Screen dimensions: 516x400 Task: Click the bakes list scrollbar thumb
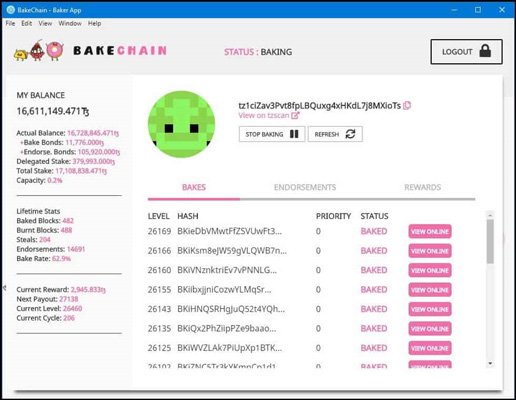[490, 241]
